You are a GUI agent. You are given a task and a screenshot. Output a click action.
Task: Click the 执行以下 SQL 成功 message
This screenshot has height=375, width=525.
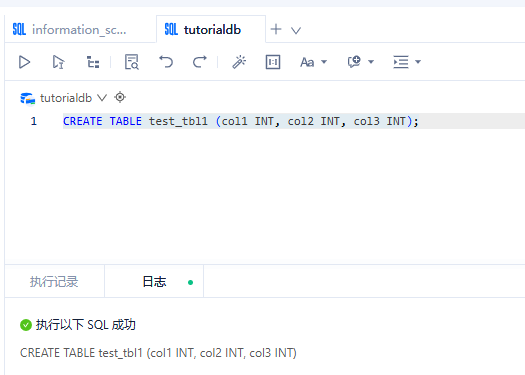click(x=86, y=325)
